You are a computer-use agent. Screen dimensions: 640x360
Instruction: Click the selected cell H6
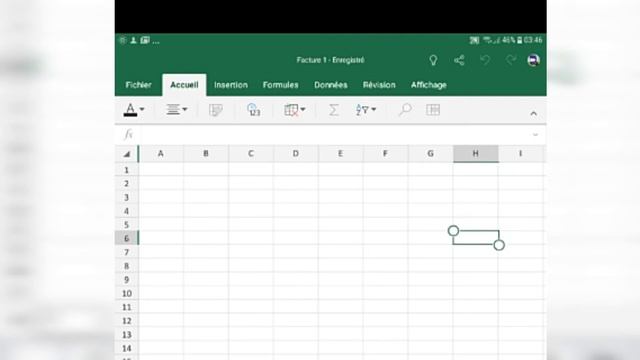pos(476,238)
